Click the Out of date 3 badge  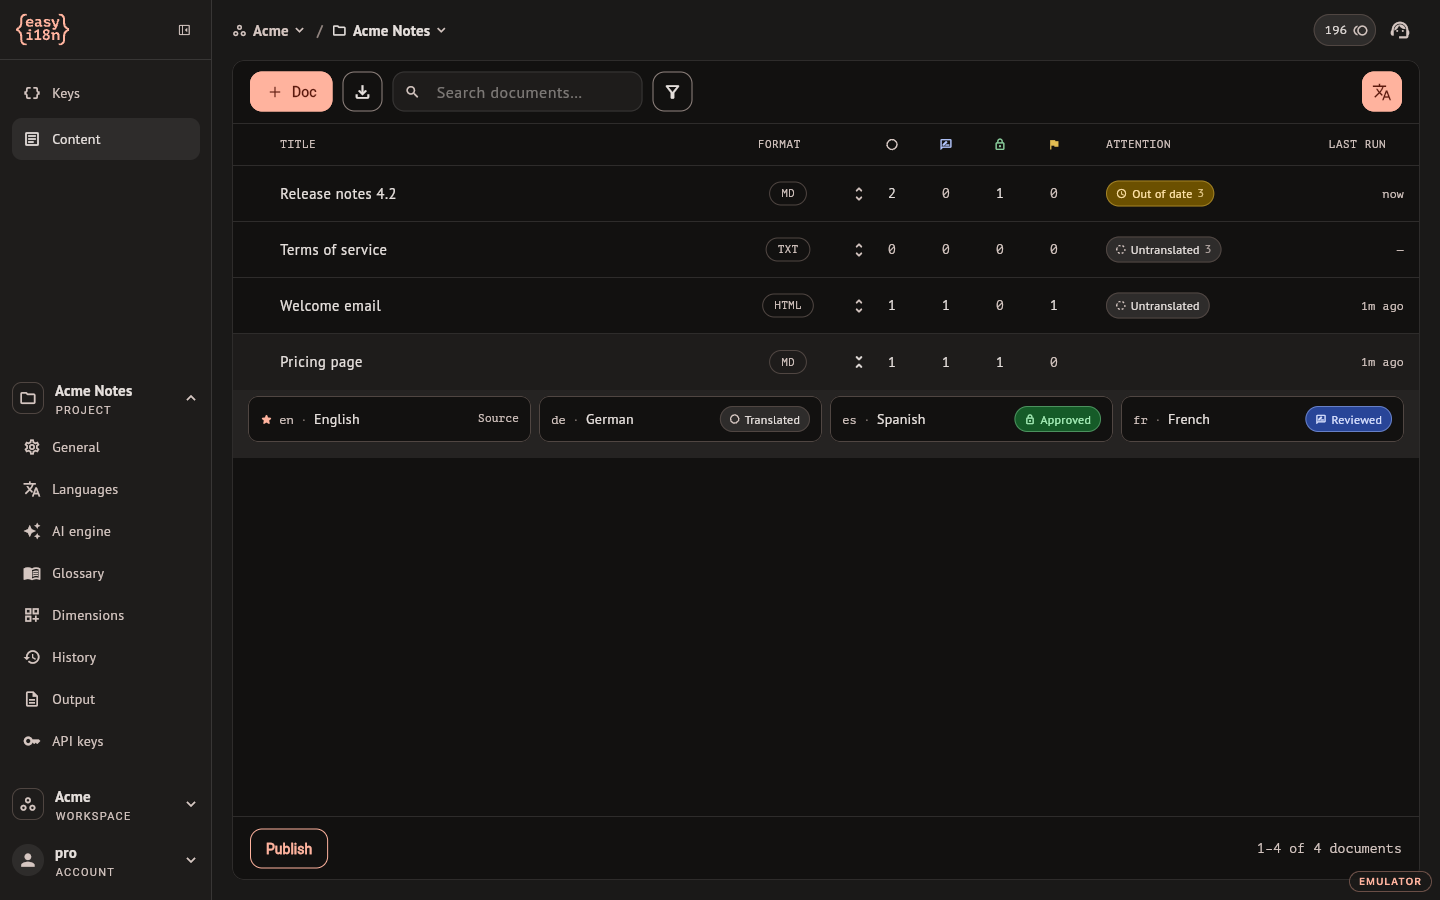coord(1160,194)
